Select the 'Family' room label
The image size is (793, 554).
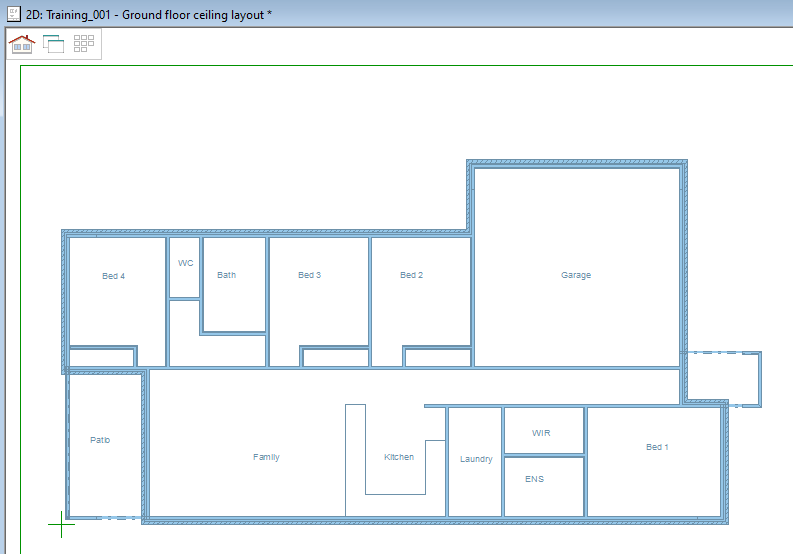[267, 457]
